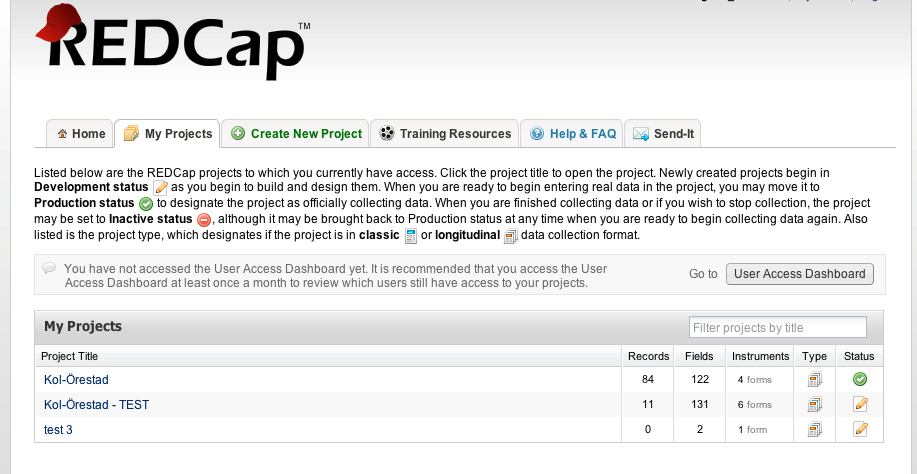The height and width of the screenshot is (474, 917).
Task: Focus the Filter projects by title field
Action: tap(777, 327)
